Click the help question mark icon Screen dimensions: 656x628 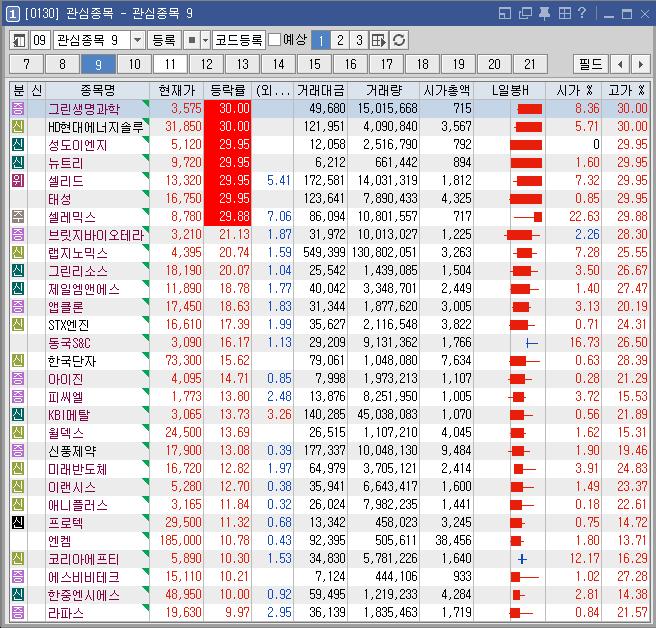pos(582,13)
